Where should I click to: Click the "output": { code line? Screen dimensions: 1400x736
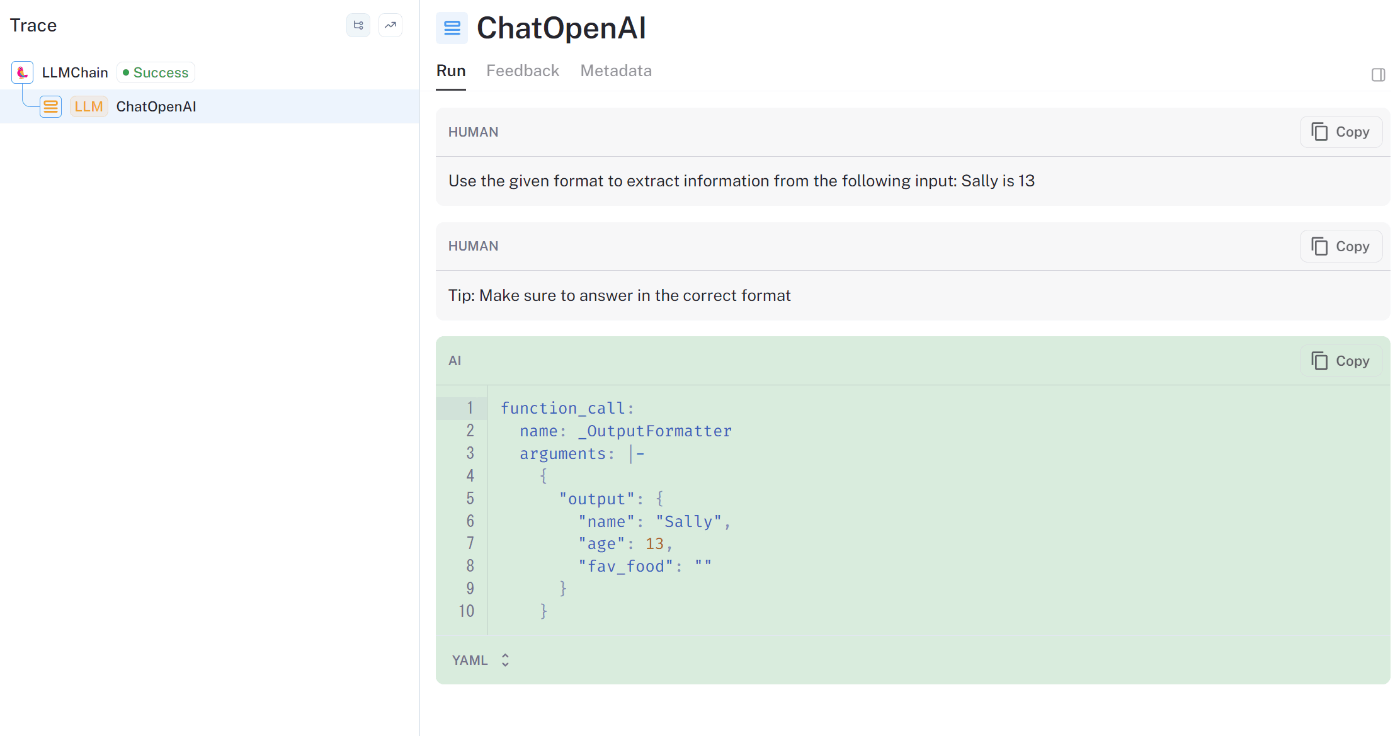point(611,498)
